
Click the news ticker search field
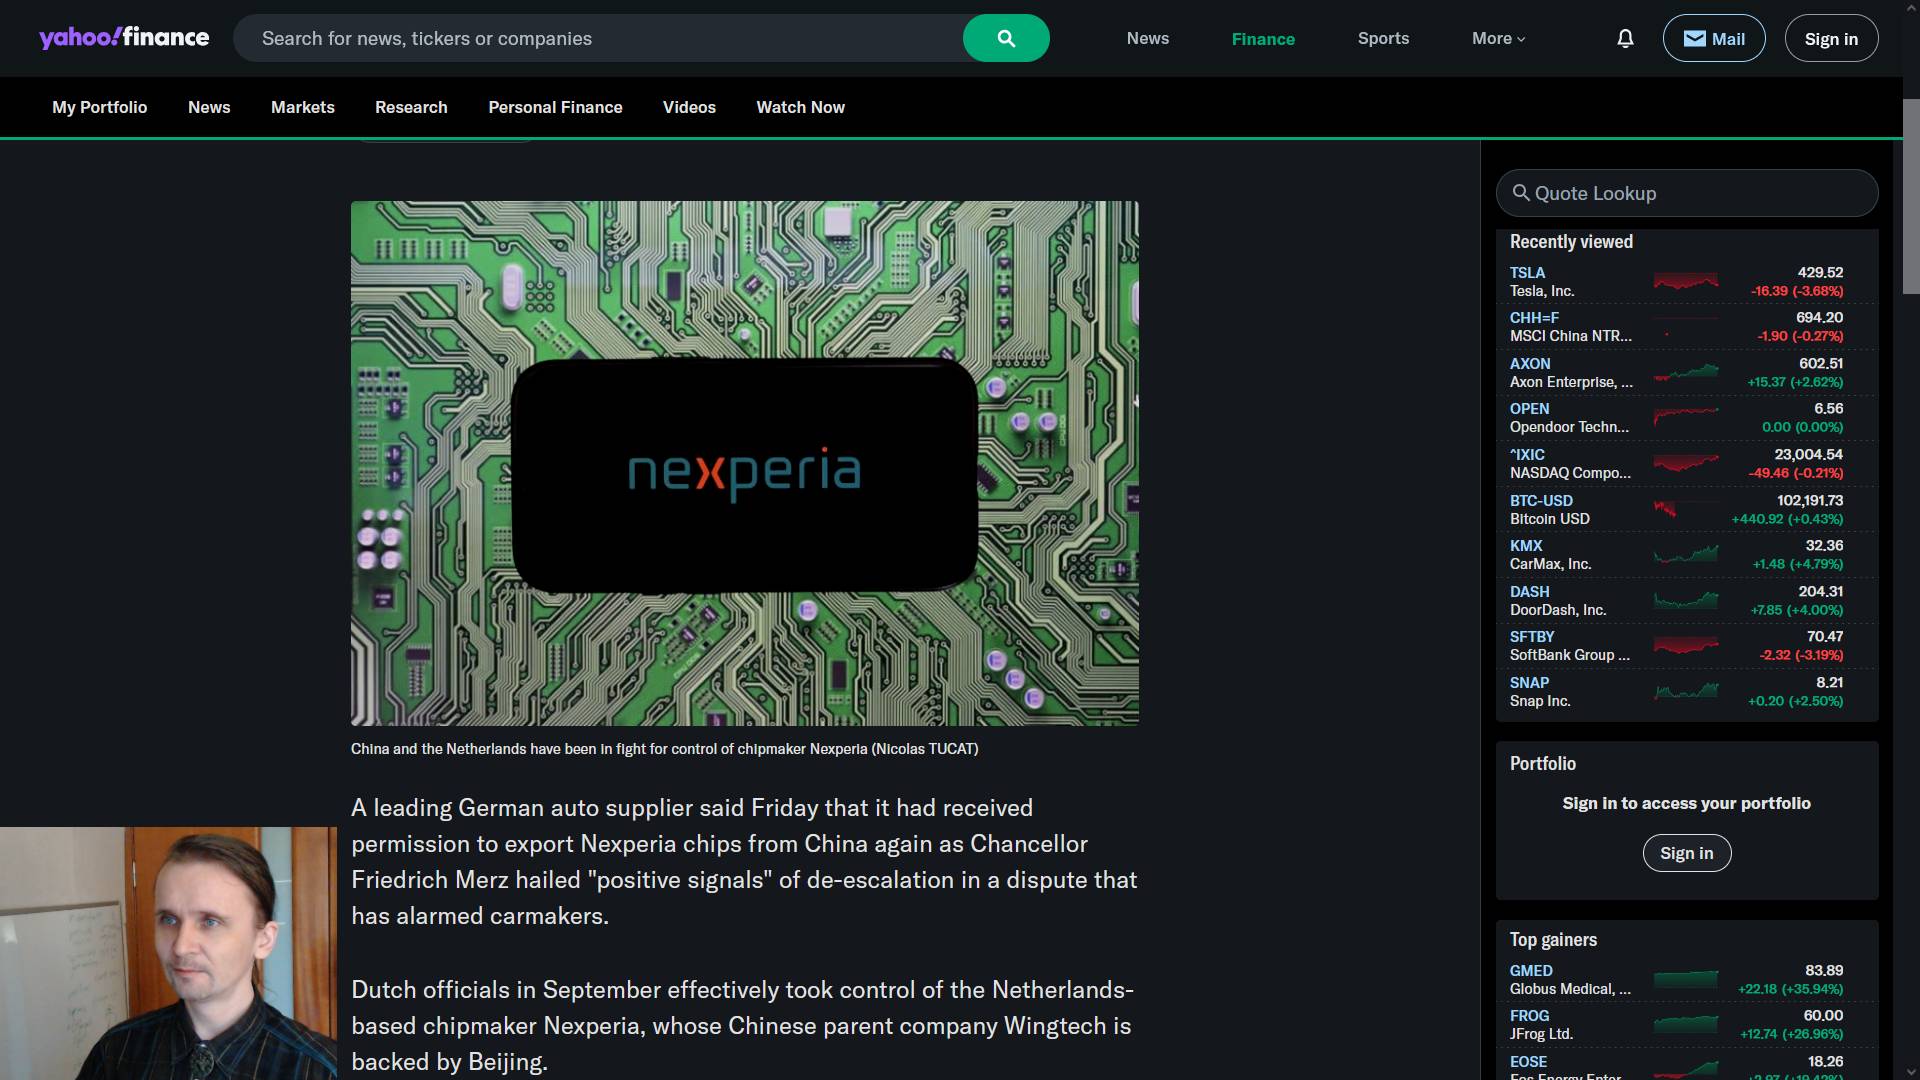[x=600, y=38]
